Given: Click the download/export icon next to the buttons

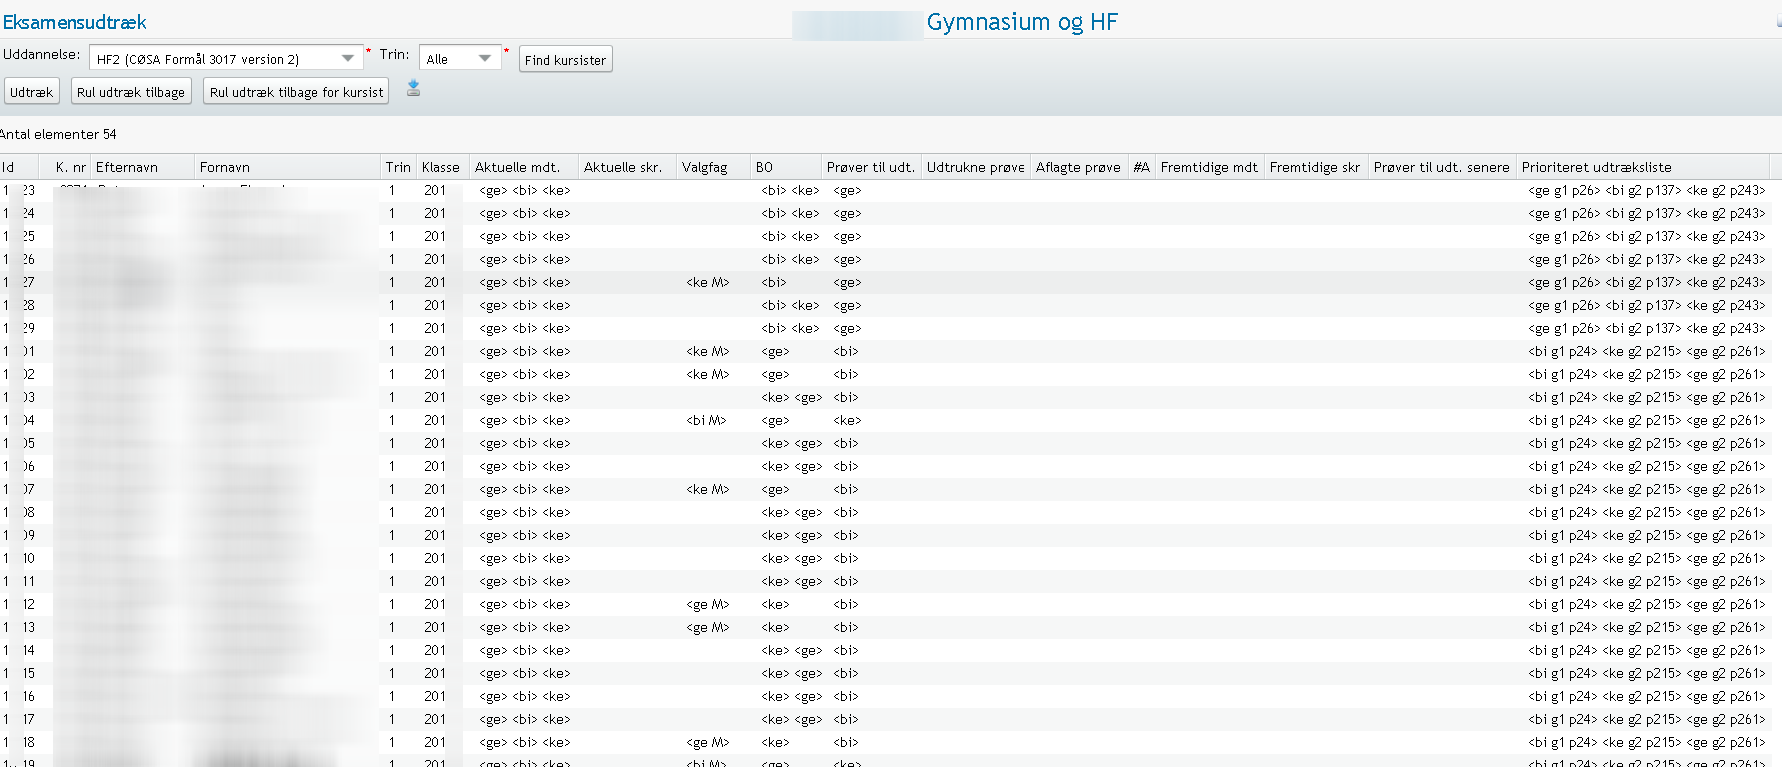Looking at the screenshot, I should pos(413,89).
